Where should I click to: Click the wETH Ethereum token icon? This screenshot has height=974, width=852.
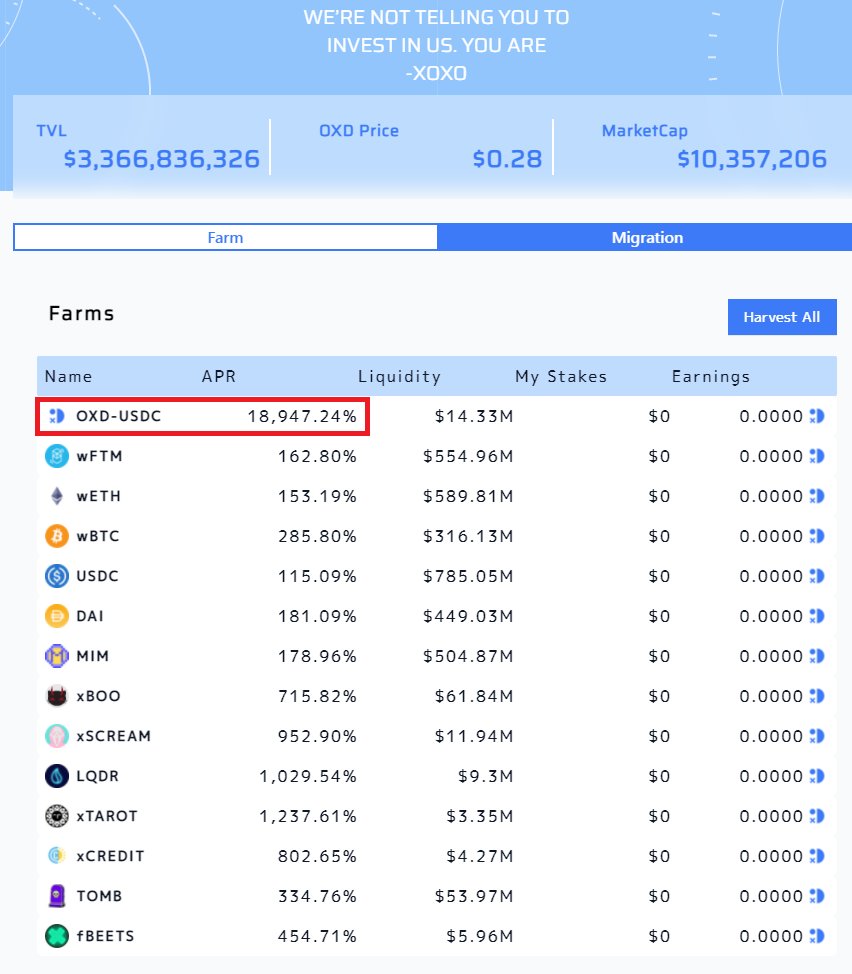tap(57, 496)
